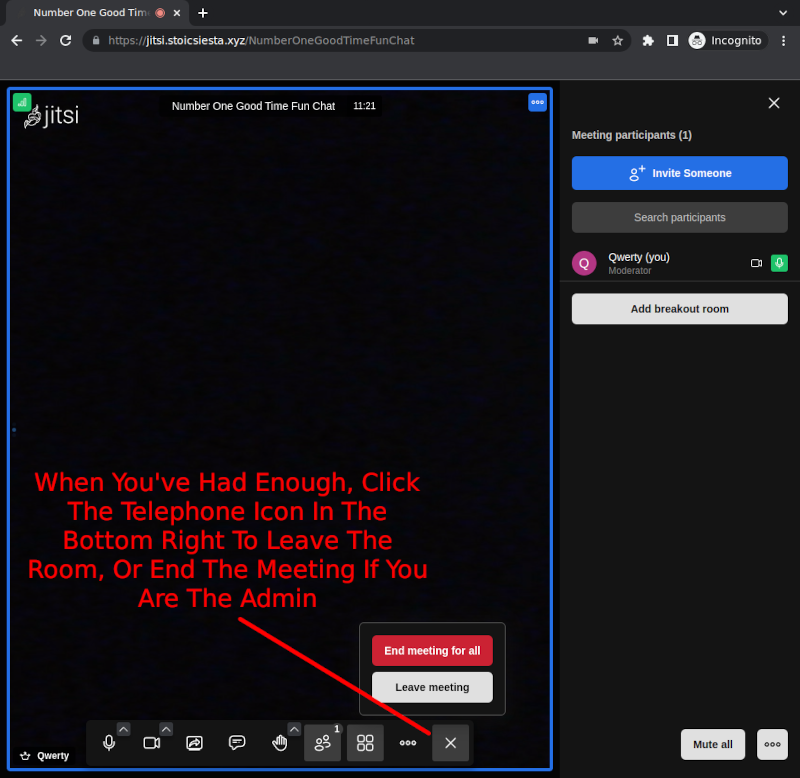Toggle the participants pane button
This screenshot has width=800, height=778.
point(322,743)
